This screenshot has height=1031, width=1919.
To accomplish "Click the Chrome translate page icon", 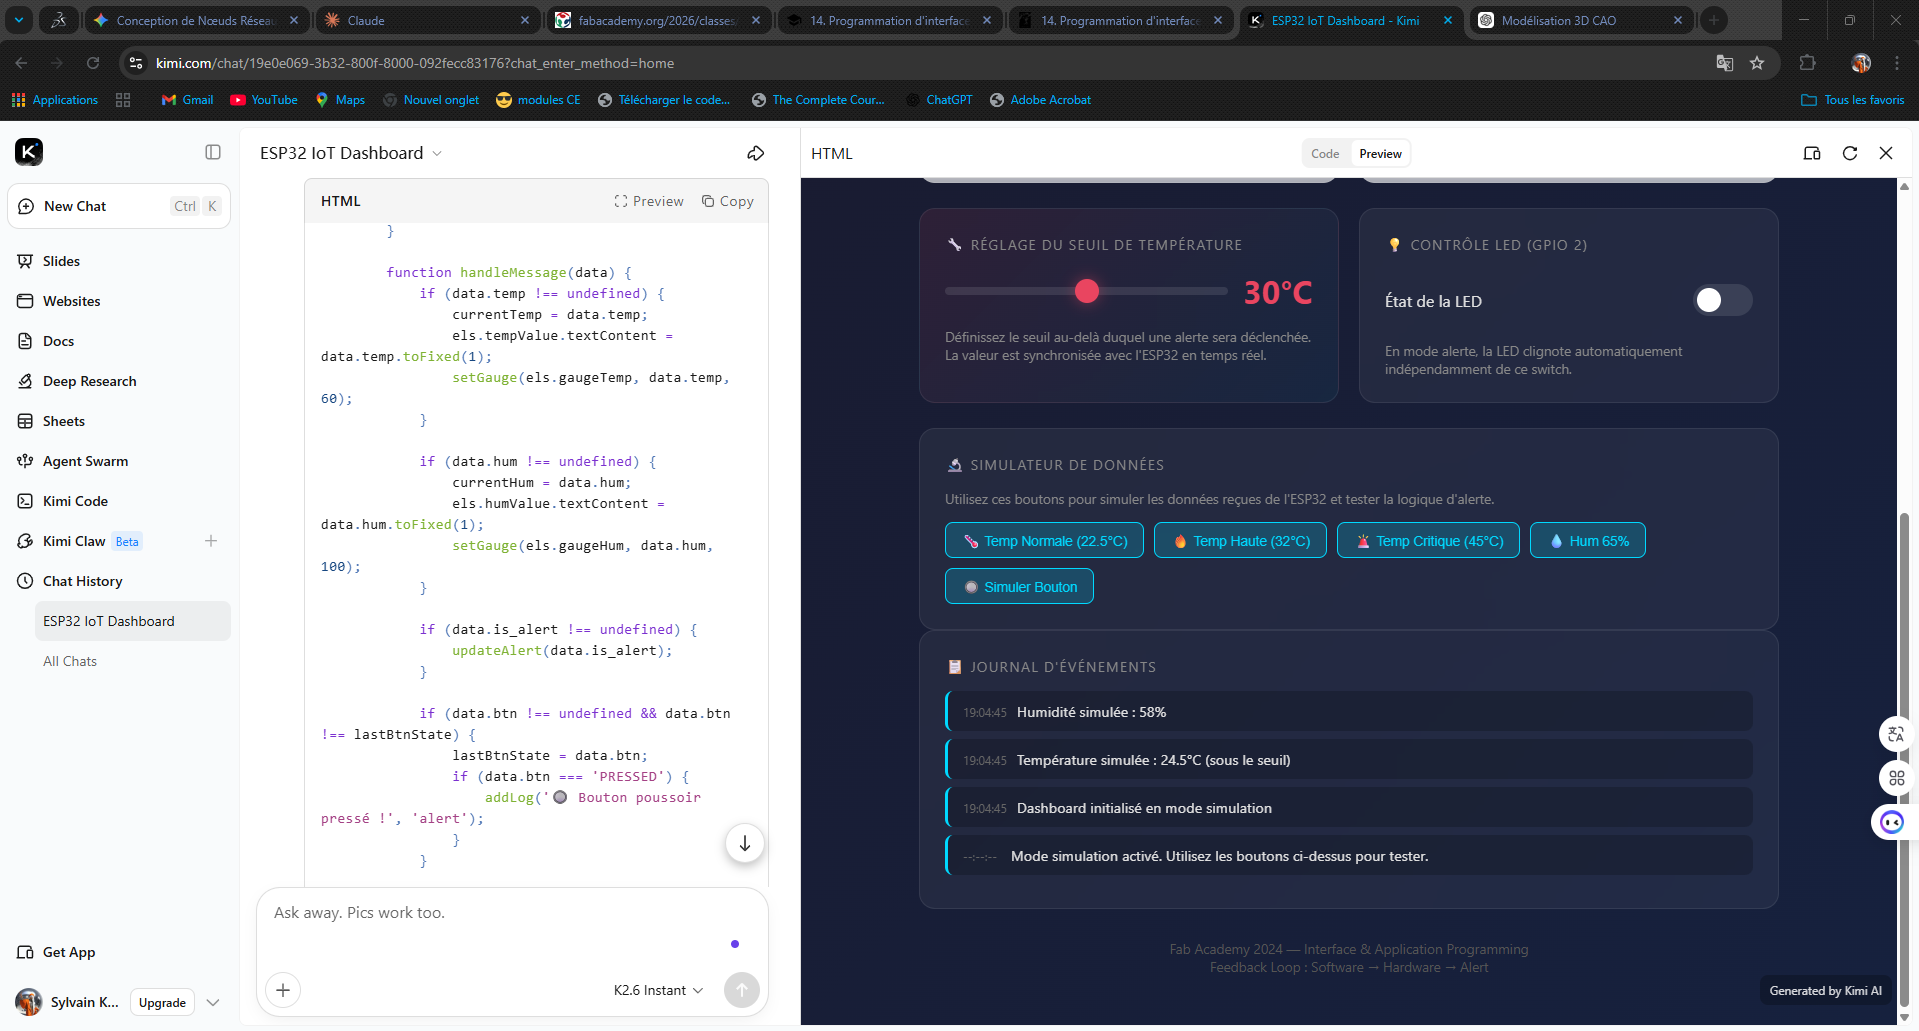I will pos(1725,63).
